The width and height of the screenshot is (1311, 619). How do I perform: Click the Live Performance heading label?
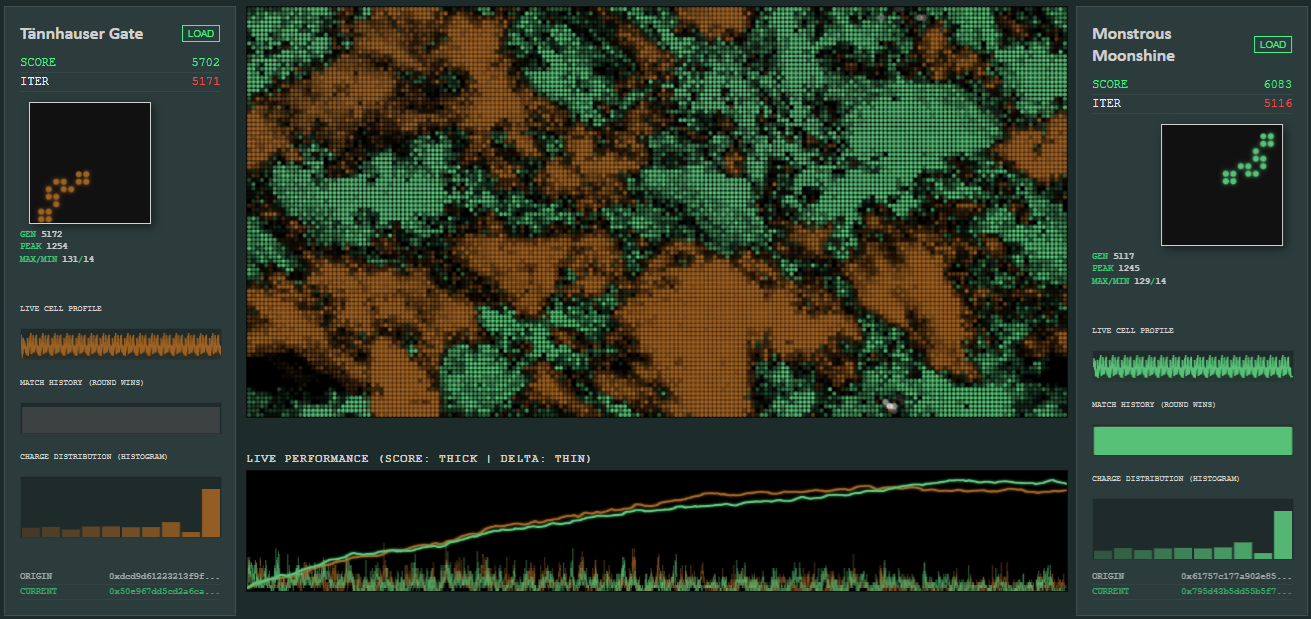(x=419, y=459)
